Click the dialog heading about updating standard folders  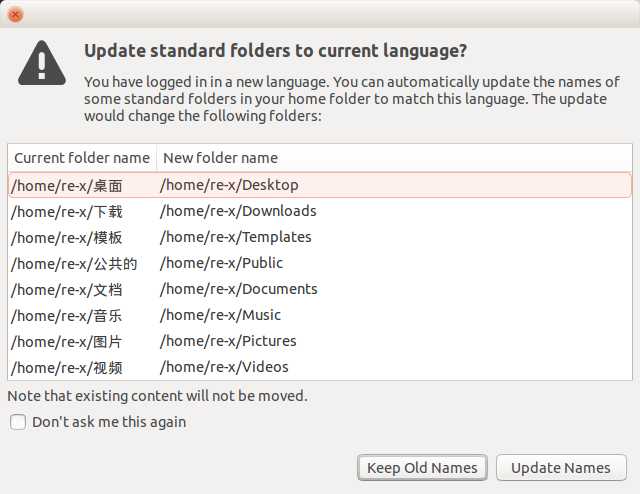coord(276,51)
